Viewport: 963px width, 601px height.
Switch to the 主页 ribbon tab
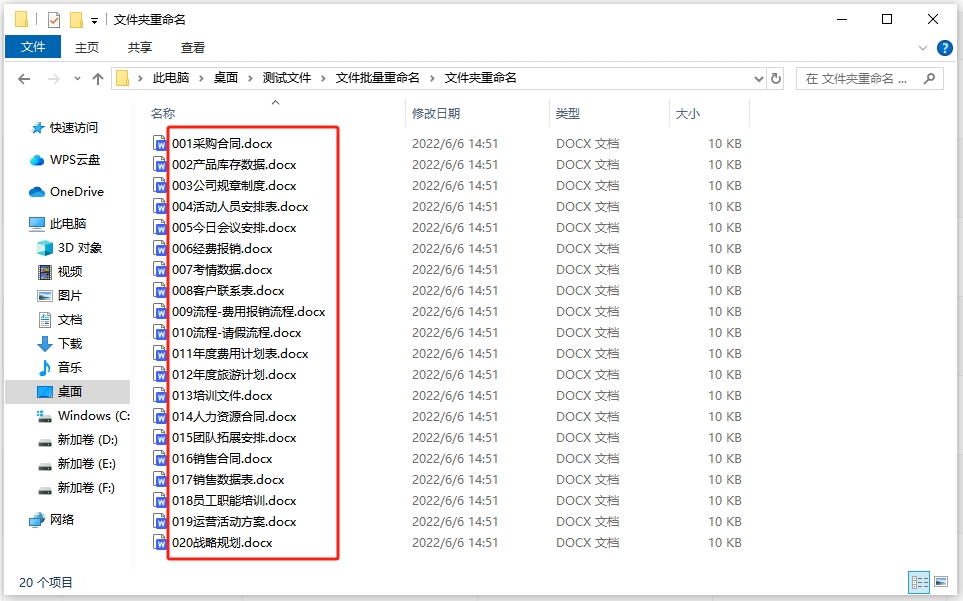coord(87,47)
